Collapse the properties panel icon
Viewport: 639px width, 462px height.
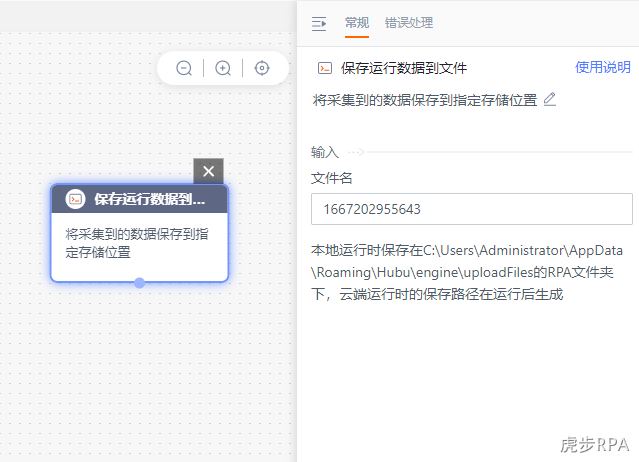tap(319, 24)
